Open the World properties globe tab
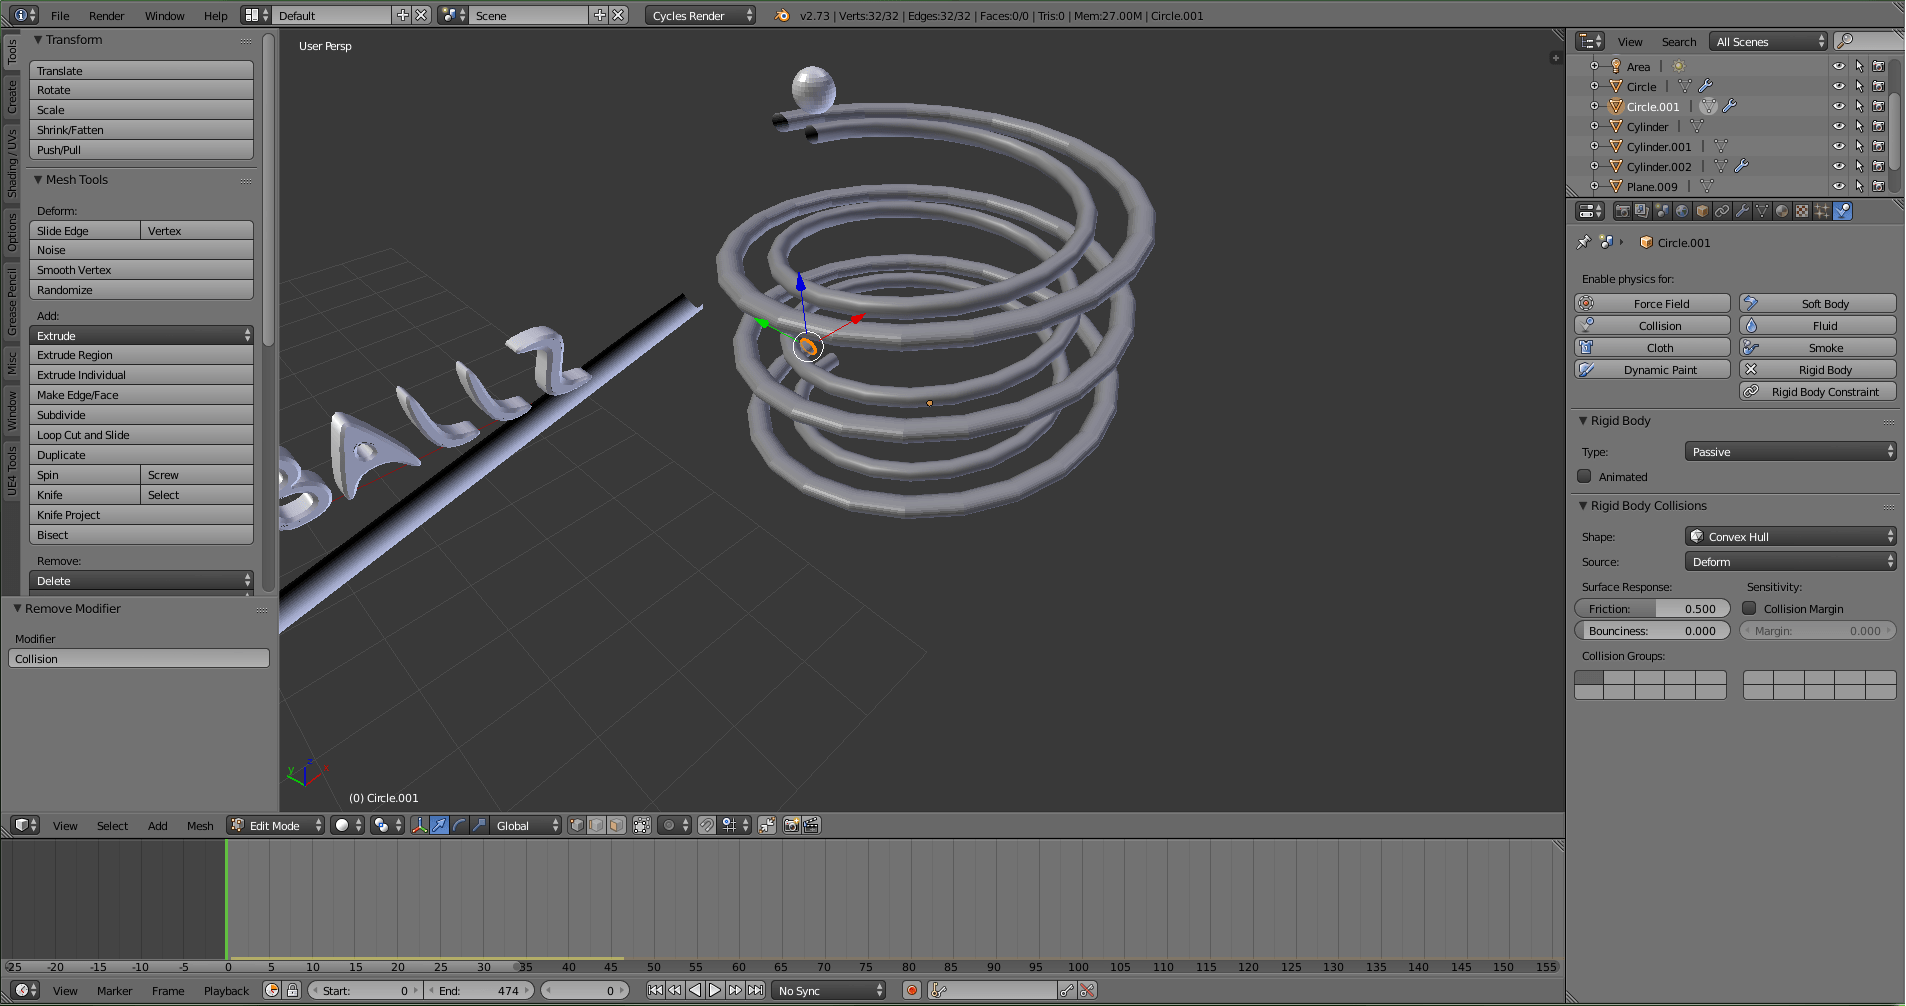The height and width of the screenshot is (1006, 1906). [x=1682, y=211]
